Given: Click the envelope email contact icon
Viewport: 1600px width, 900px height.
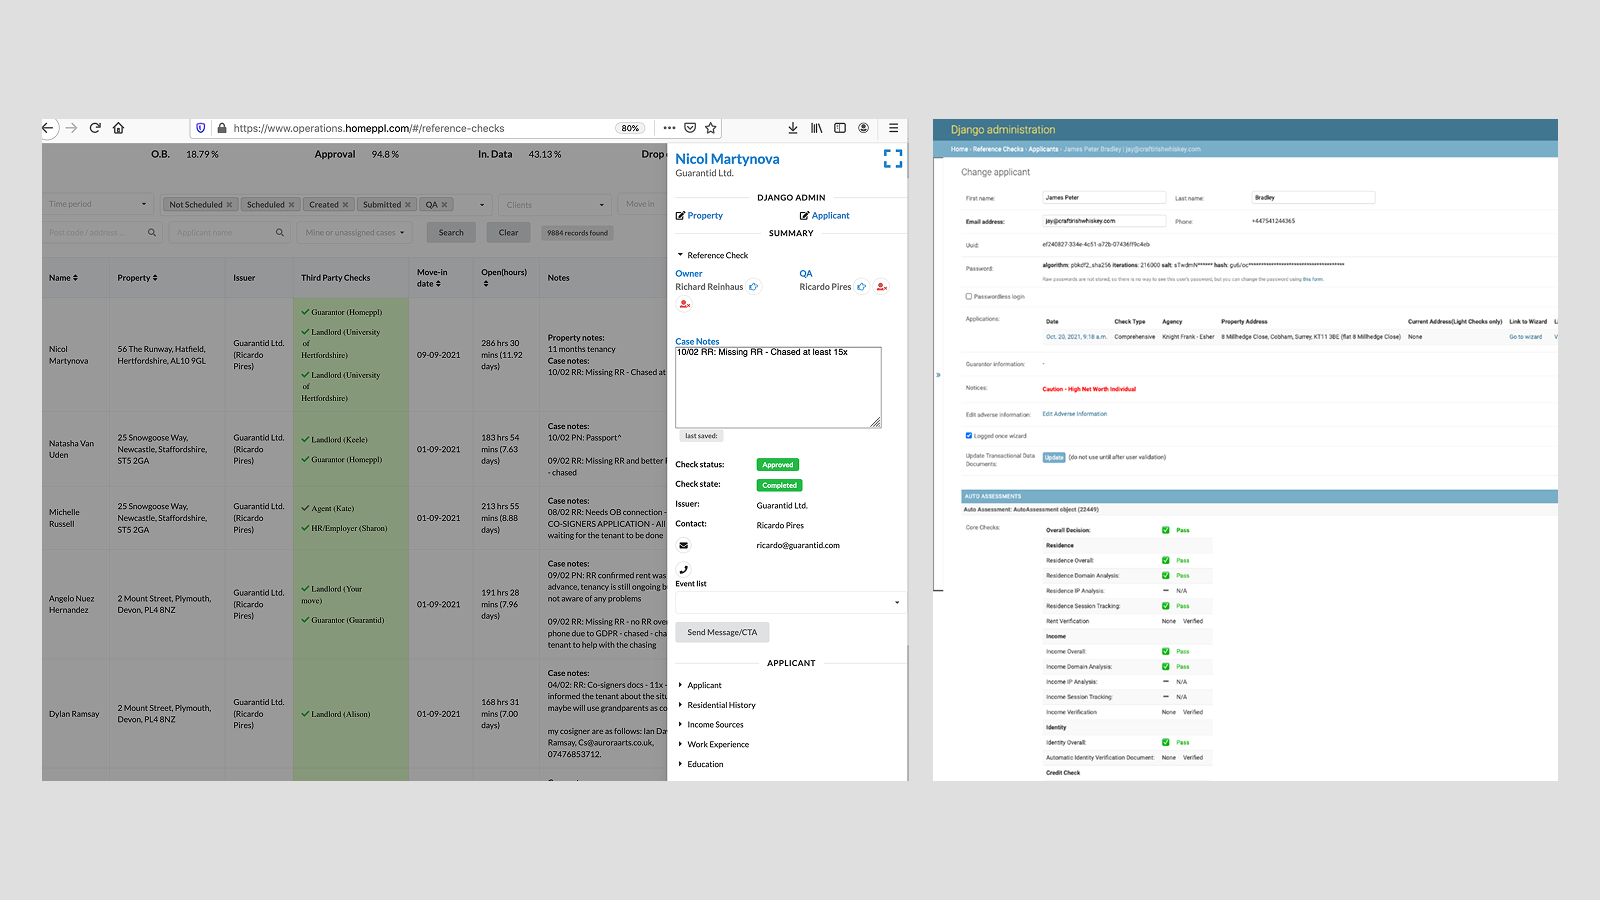Looking at the screenshot, I should tap(684, 545).
